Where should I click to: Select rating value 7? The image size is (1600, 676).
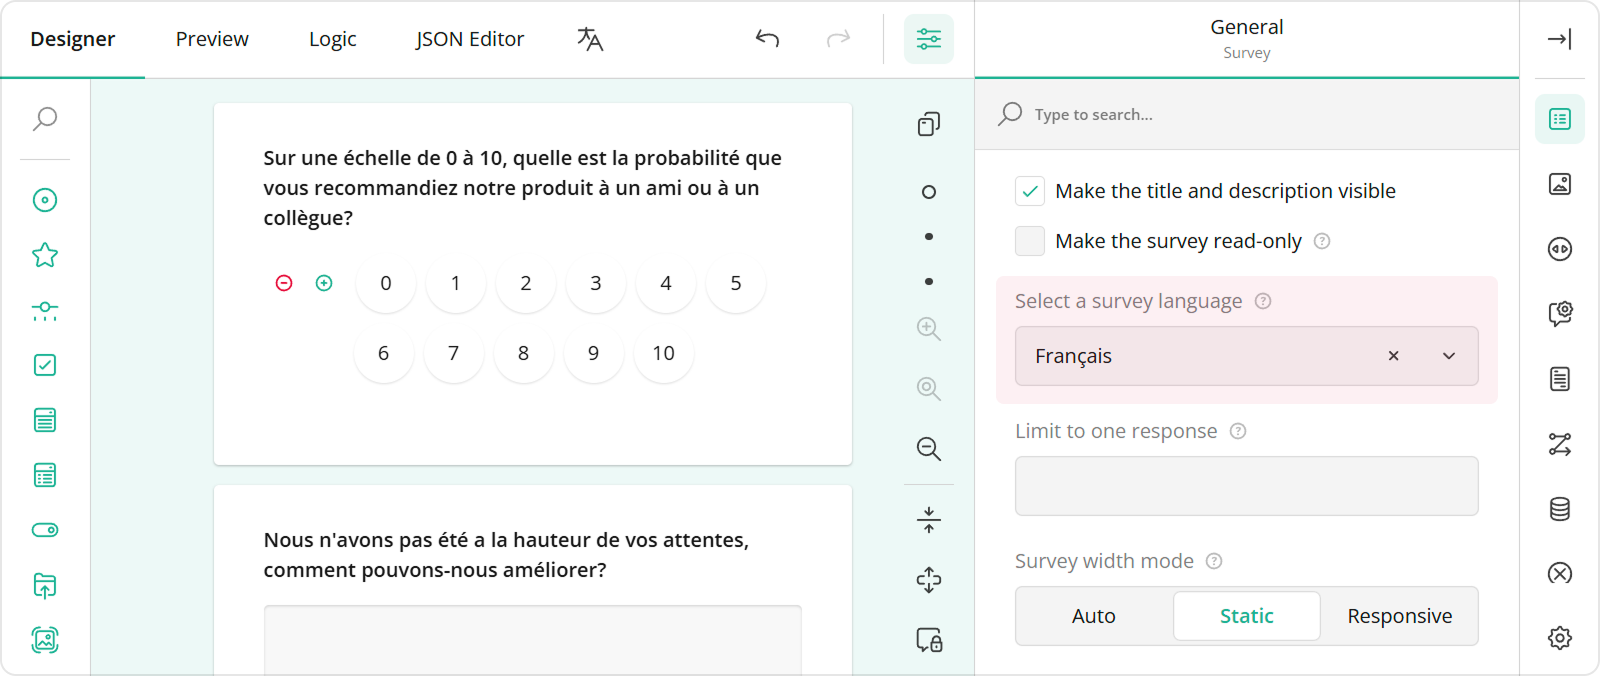tap(454, 353)
